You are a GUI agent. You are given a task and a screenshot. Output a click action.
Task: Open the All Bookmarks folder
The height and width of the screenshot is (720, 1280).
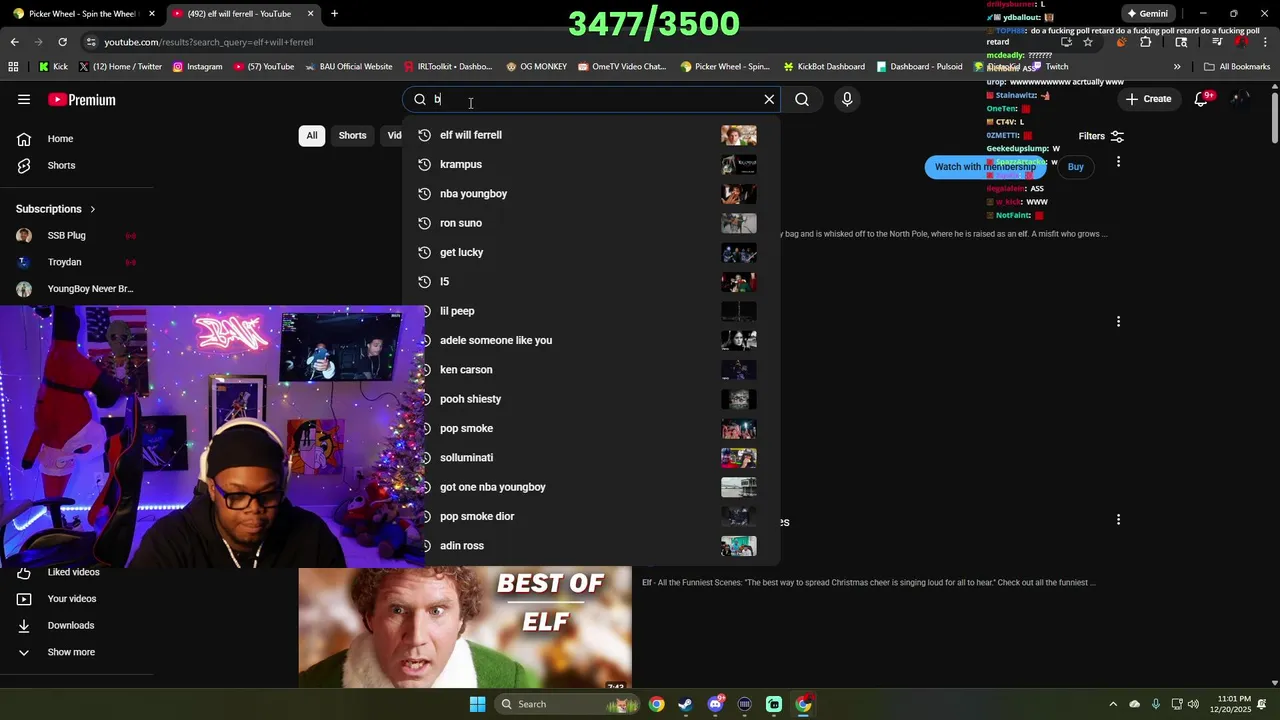(x=1237, y=67)
